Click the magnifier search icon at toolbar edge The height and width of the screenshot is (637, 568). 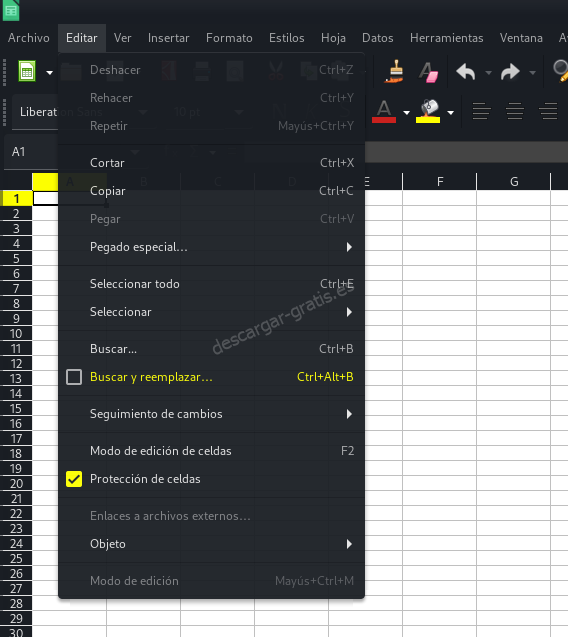[561, 71]
